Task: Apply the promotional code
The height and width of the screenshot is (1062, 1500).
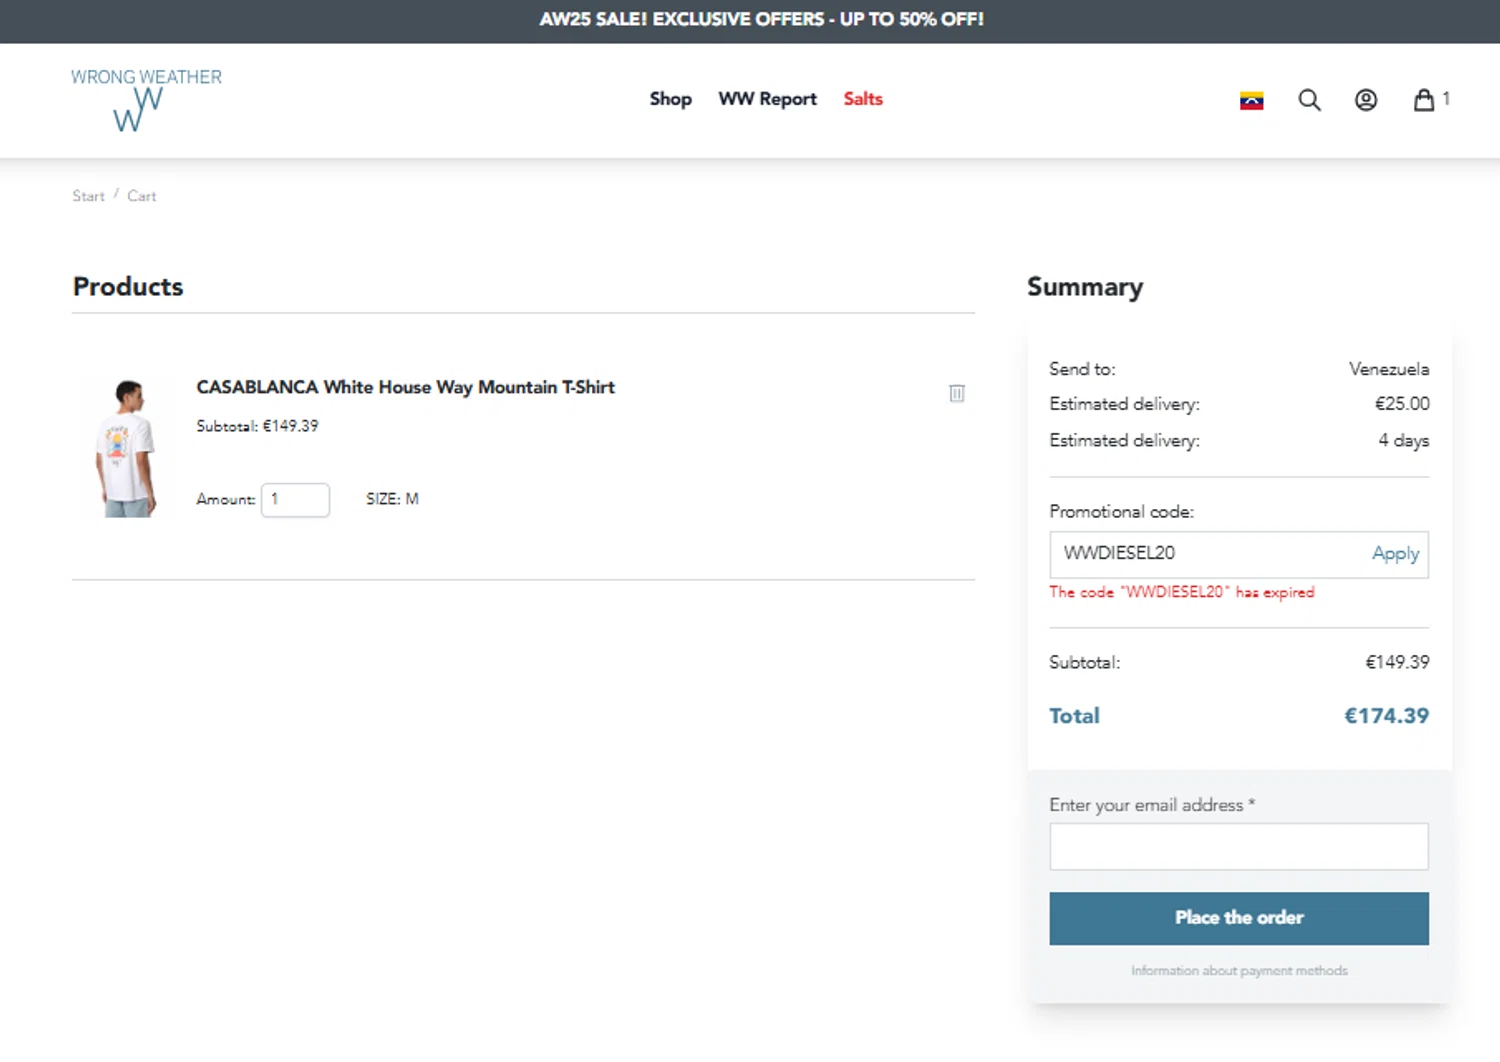Action: (1395, 554)
